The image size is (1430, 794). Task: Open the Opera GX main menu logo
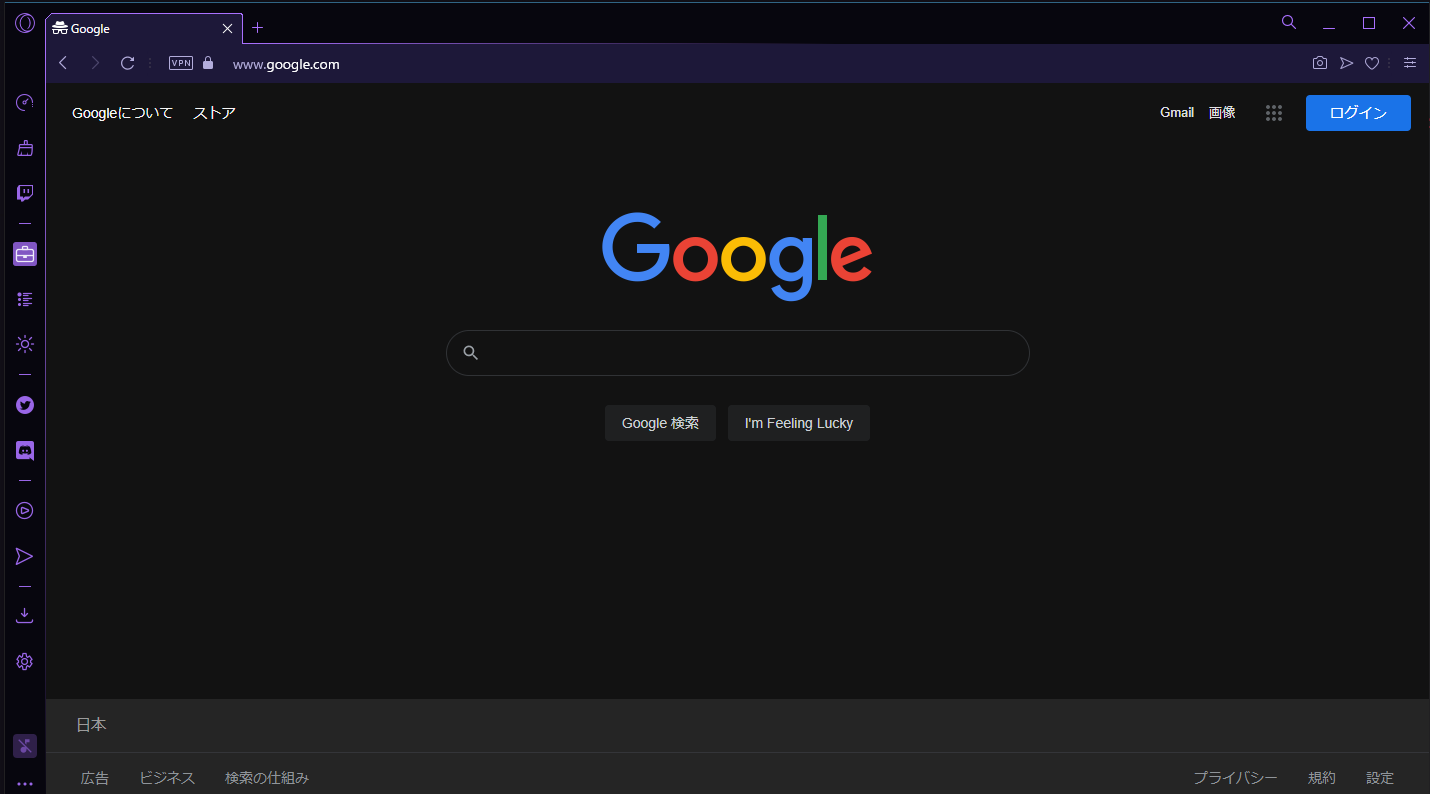(25, 23)
